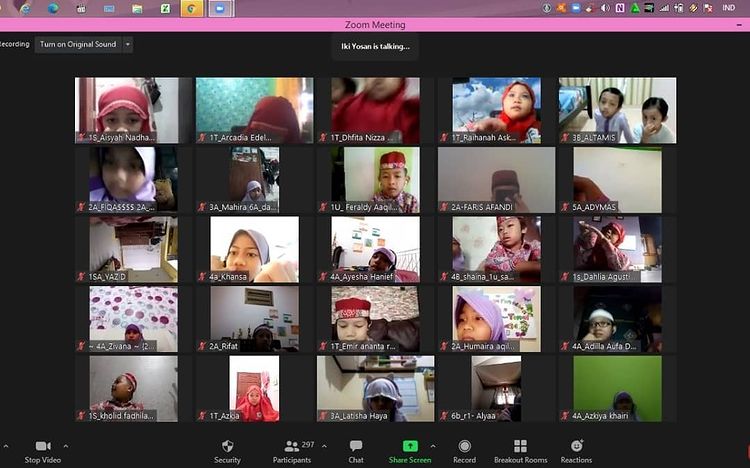Click the 2A_Humaira aqil video tile
The width and height of the screenshot is (750, 468).
point(496,319)
